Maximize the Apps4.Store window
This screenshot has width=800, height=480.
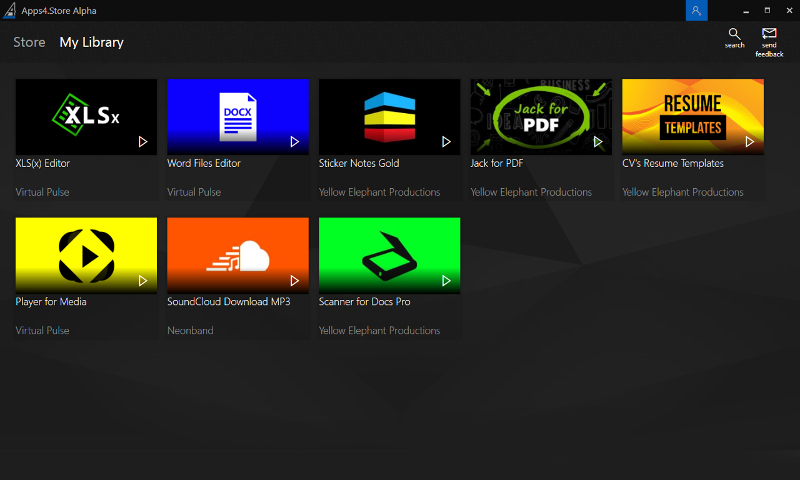(x=767, y=10)
